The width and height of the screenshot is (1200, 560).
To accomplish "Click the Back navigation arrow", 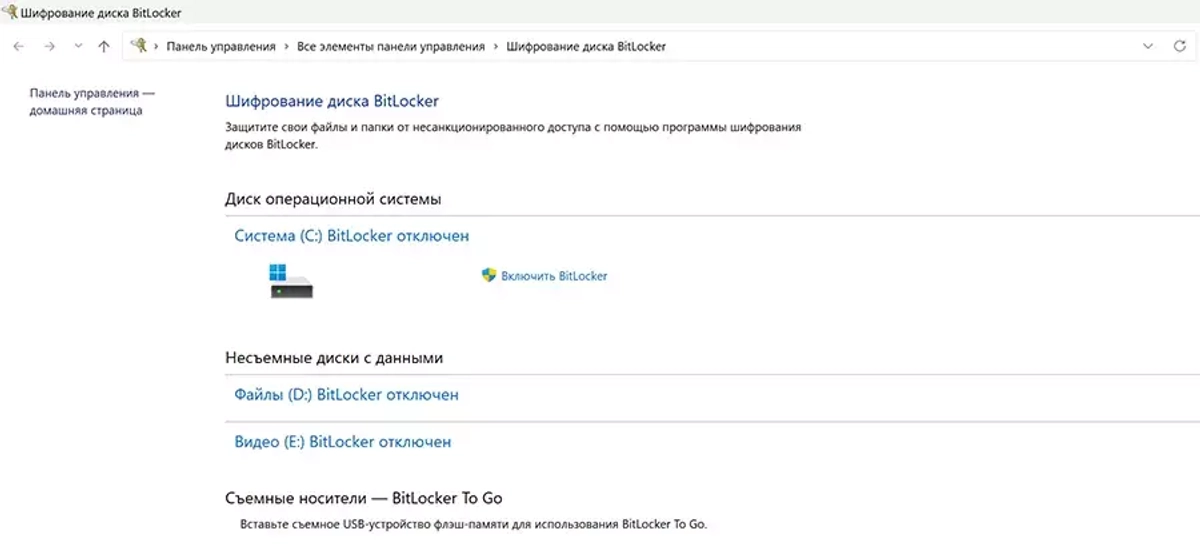I will click(18, 46).
